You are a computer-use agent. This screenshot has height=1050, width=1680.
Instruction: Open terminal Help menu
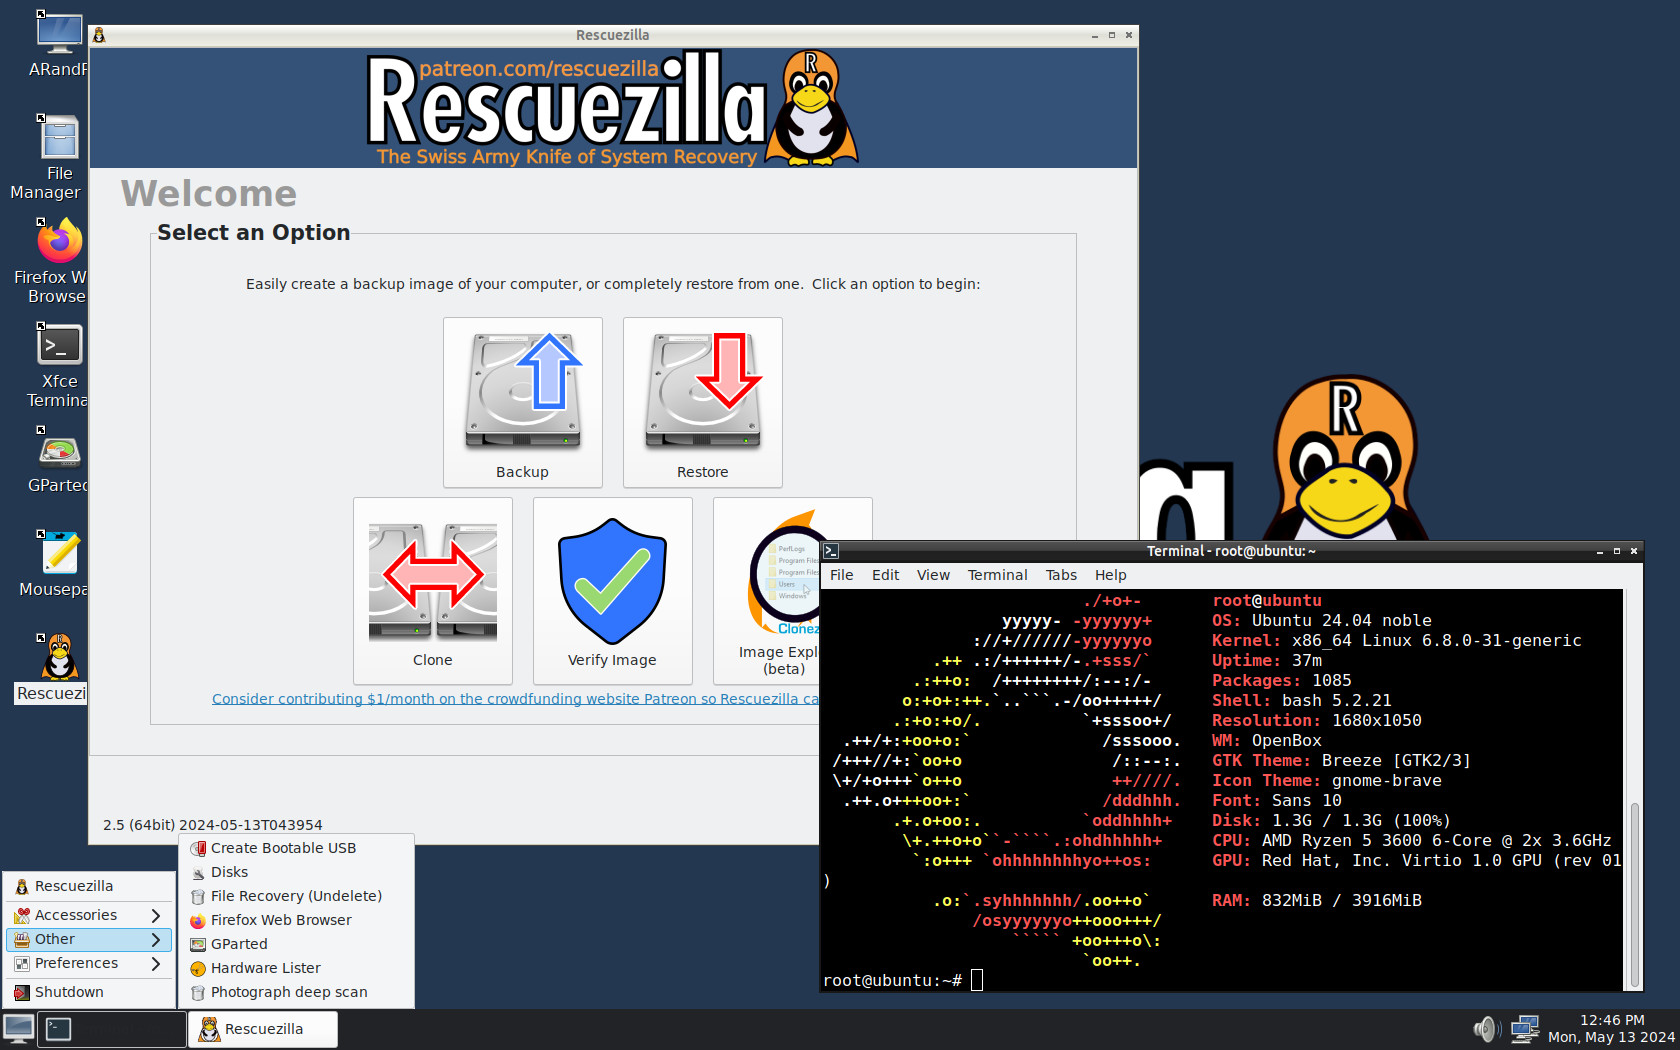(1110, 575)
